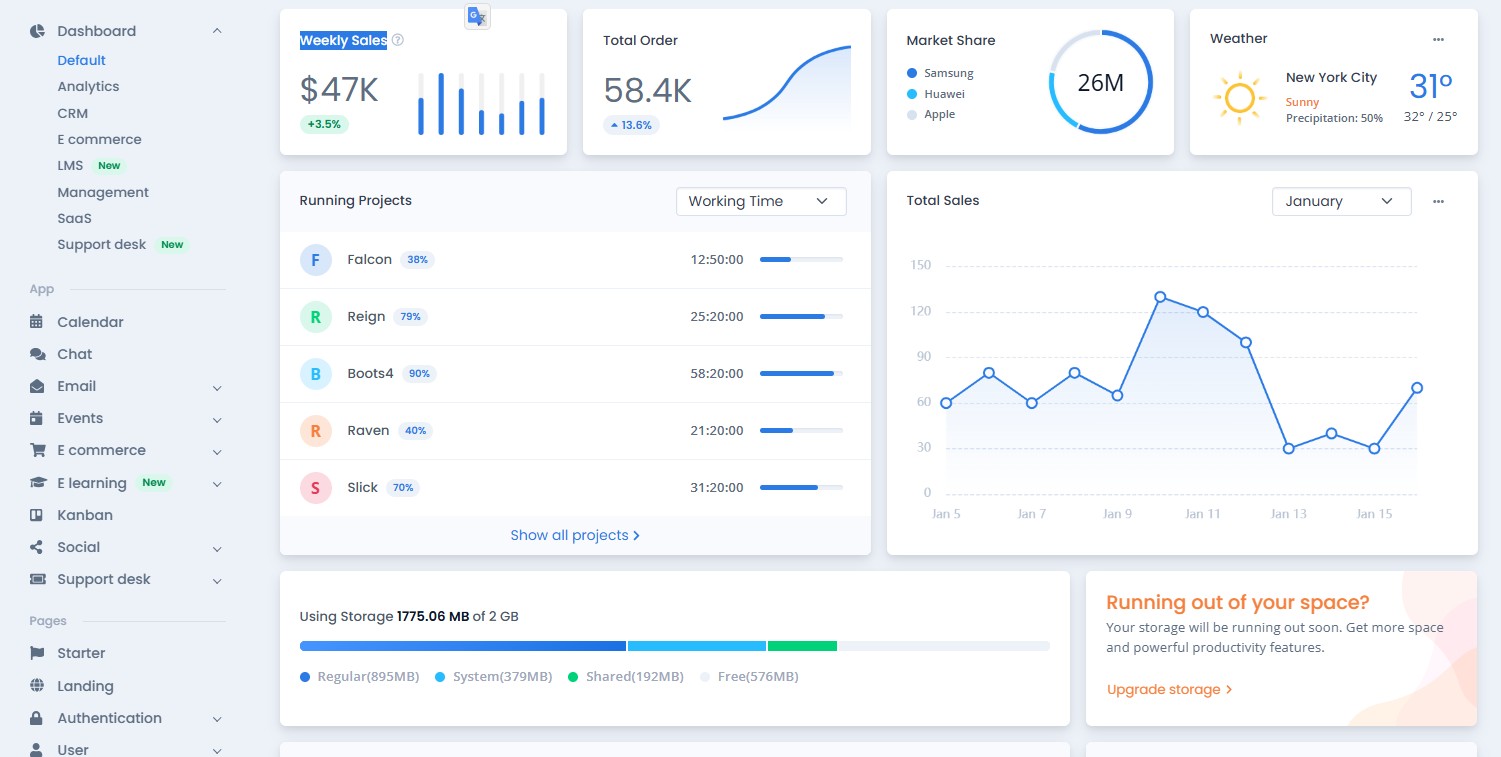The height and width of the screenshot is (757, 1501).
Task: Expand the Events submenu chevron
Action: coord(217,419)
